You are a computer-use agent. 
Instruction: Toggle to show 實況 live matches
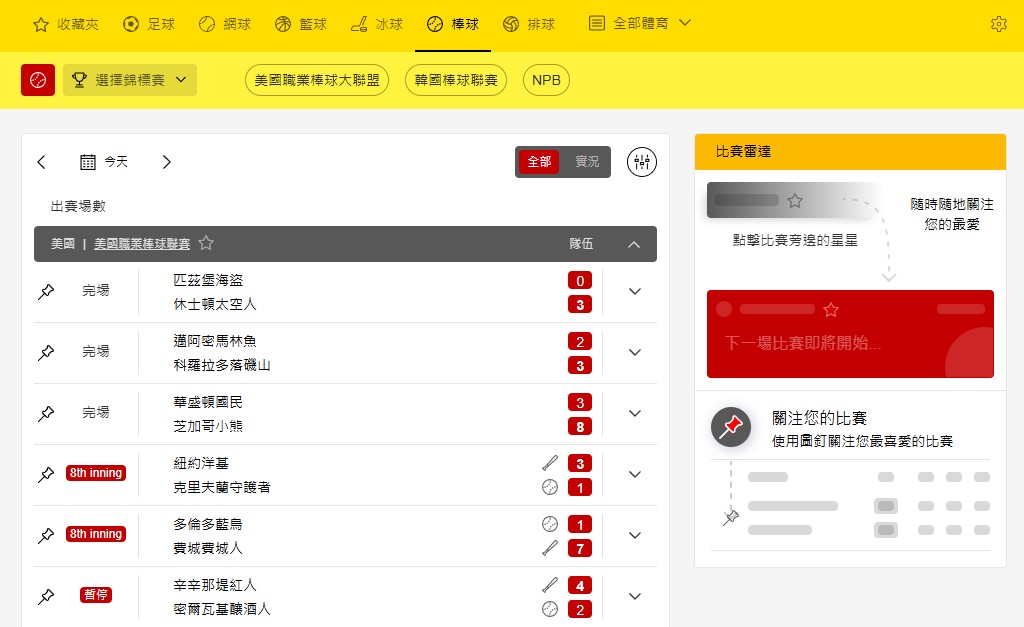tap(586, 161)
